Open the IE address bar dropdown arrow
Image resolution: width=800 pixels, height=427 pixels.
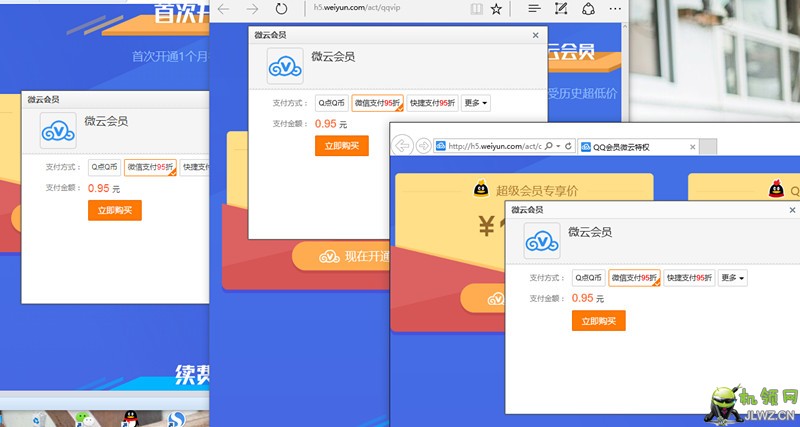[559, 146]
